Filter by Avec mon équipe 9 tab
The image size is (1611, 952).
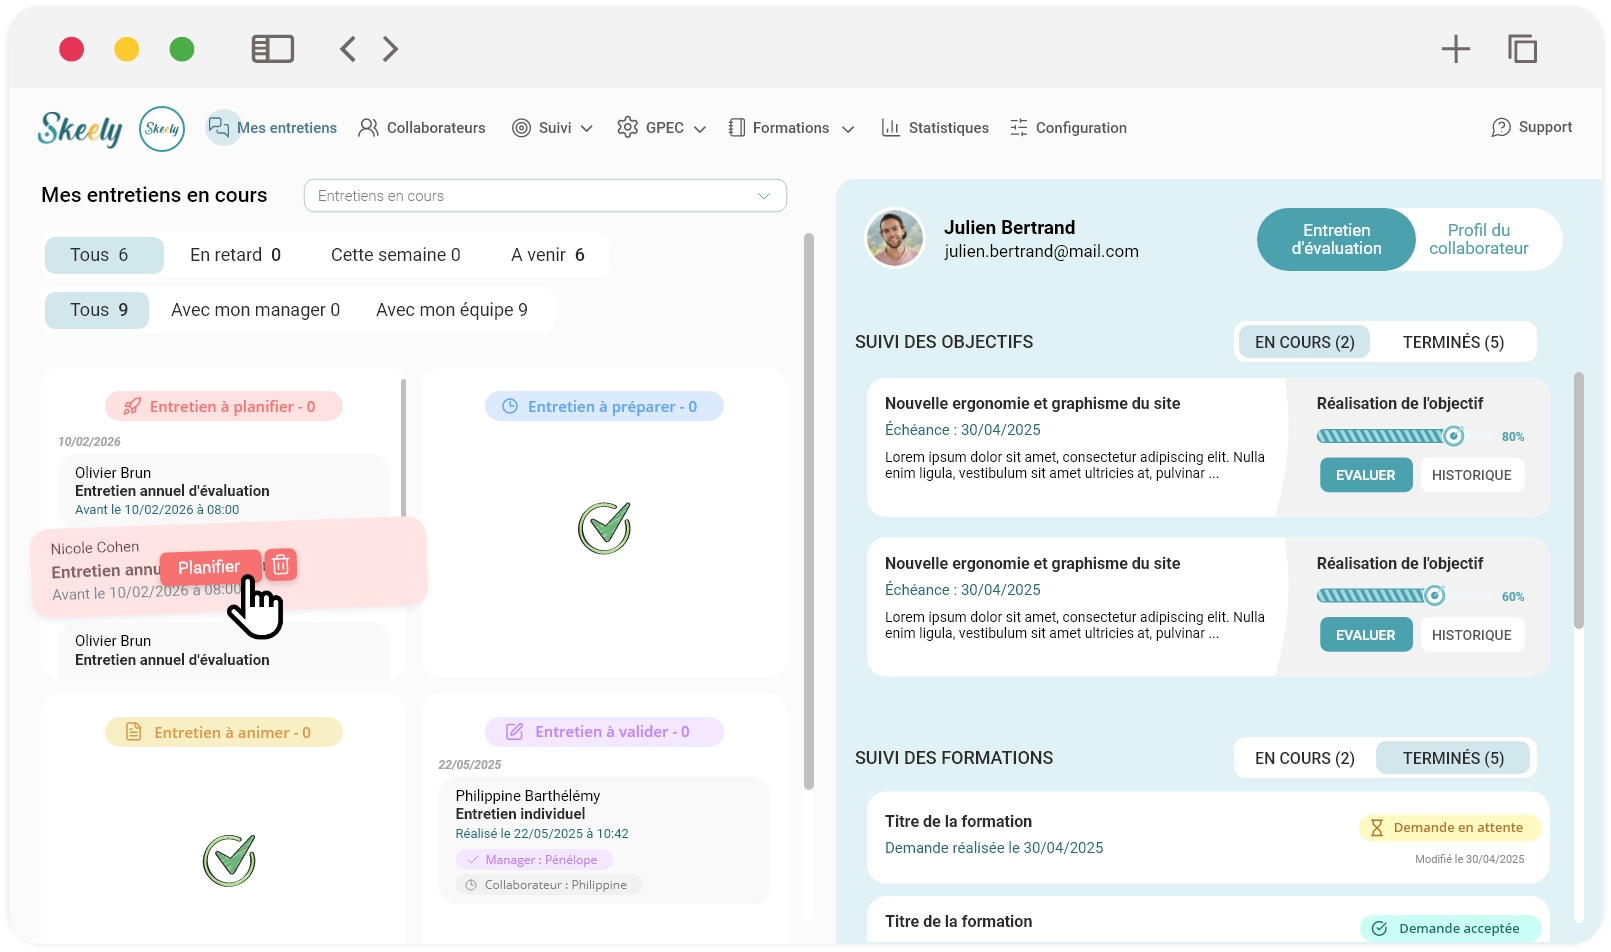point(451,310)
